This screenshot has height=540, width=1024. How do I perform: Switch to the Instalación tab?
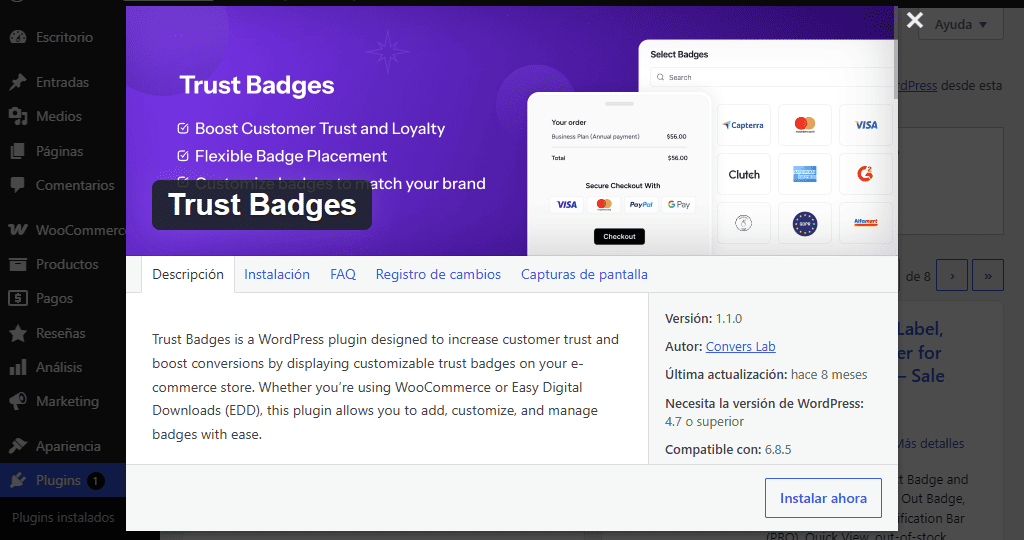pyautogui.click(x=277, y=274)
